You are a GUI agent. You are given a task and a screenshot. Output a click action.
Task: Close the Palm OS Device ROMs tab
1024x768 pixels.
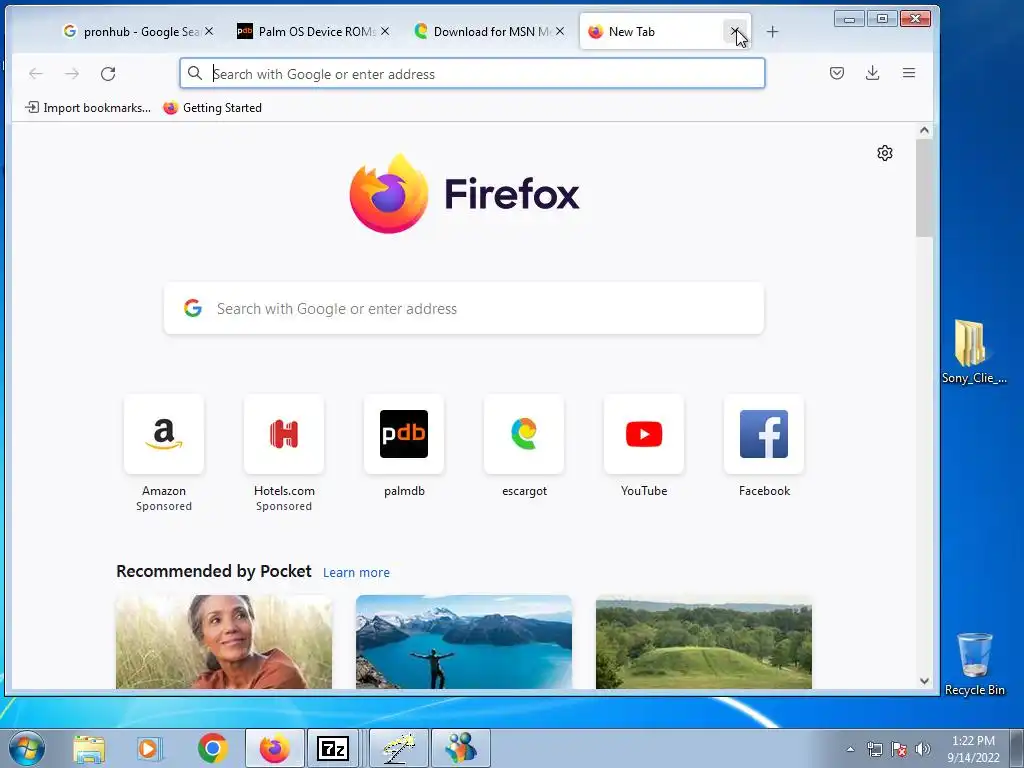[x=385, y=31]
